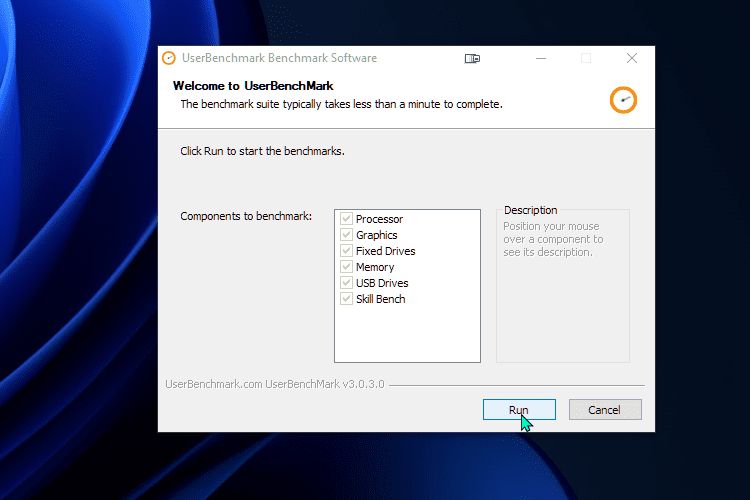Select the Skill Bench label

[380, 299]
